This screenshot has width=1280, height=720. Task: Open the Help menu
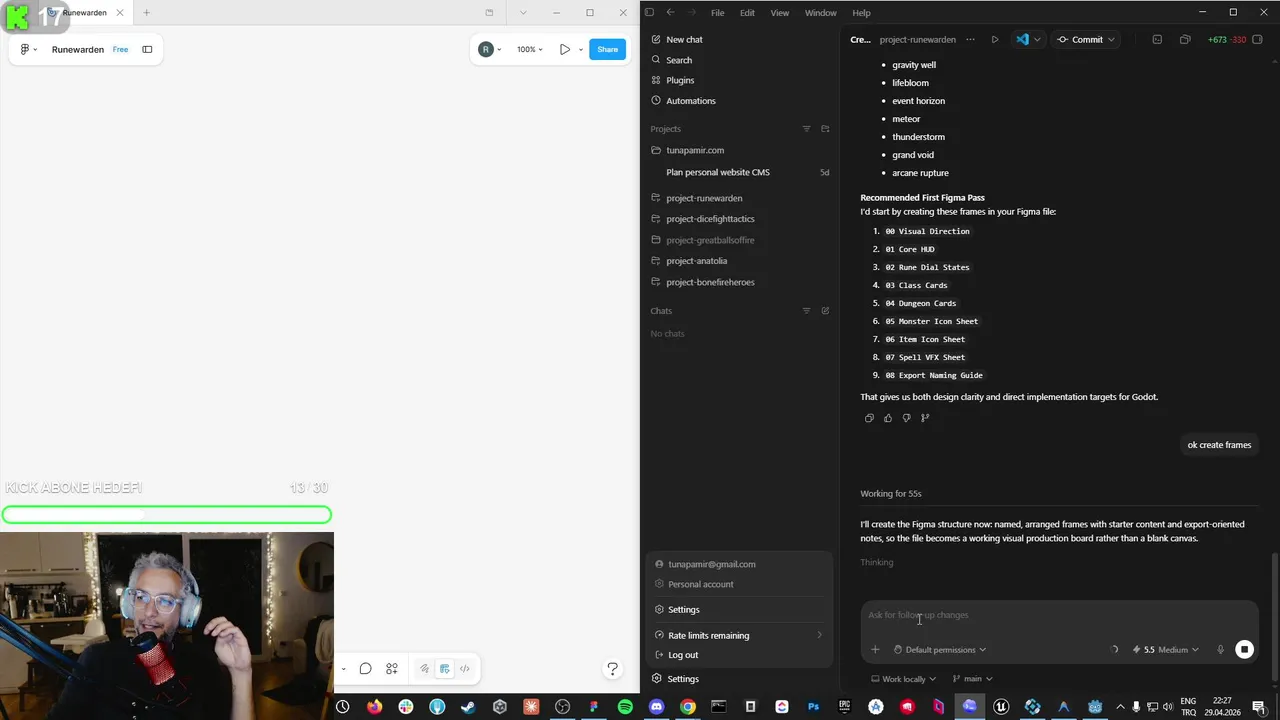[861, 13]
